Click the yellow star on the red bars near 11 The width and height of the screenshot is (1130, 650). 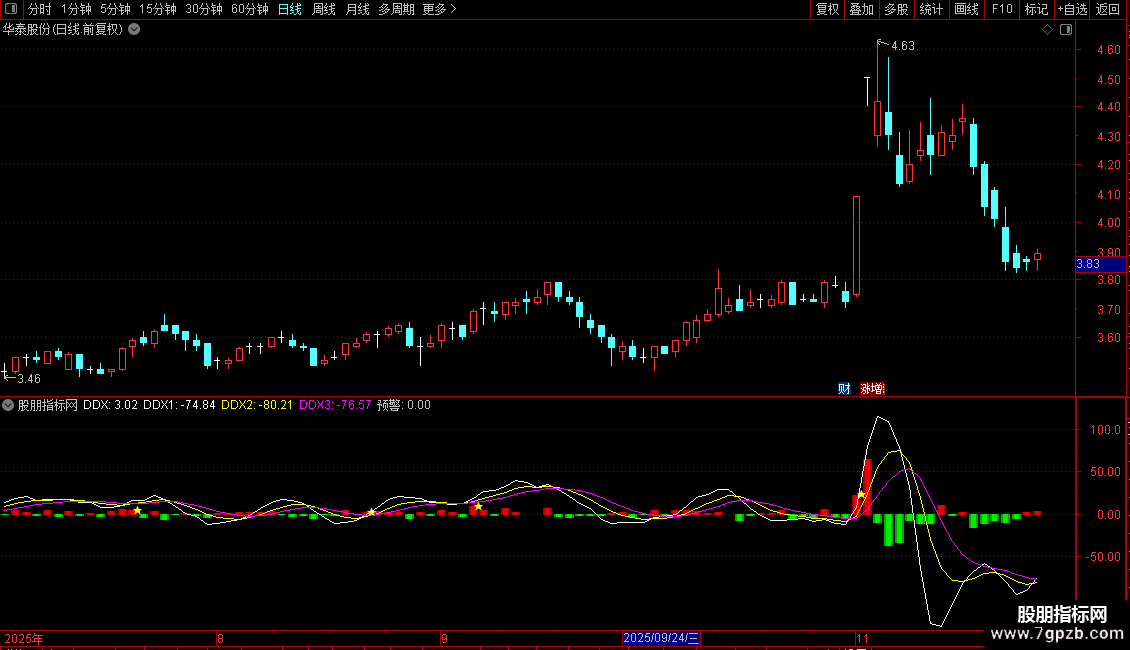[x=861, y=495]
